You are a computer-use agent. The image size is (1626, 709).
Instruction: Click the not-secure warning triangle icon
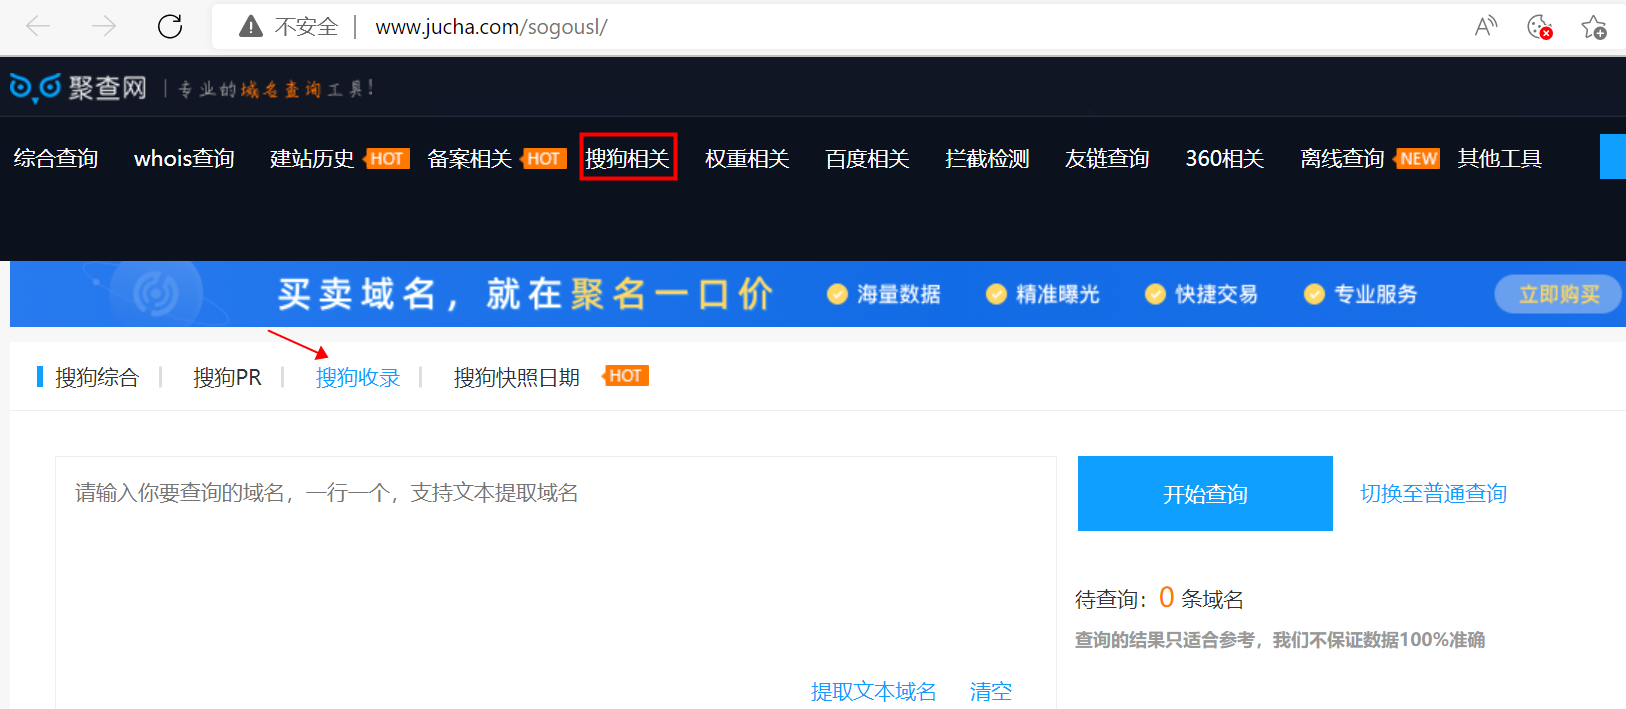(251, 27)
